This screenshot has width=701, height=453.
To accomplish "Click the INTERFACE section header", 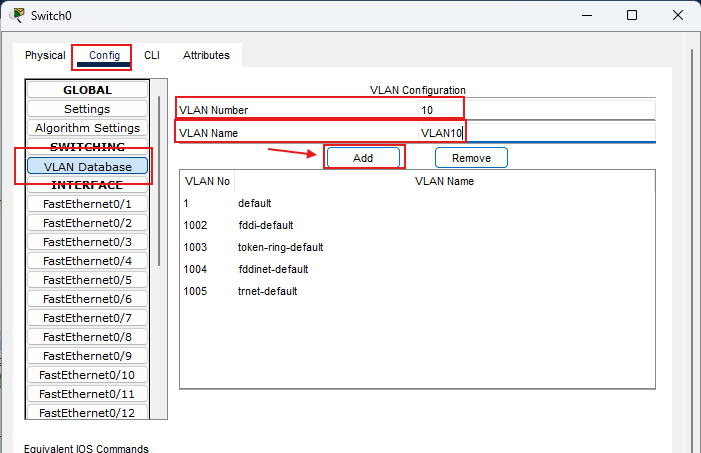I will click(x=88, y=185).
